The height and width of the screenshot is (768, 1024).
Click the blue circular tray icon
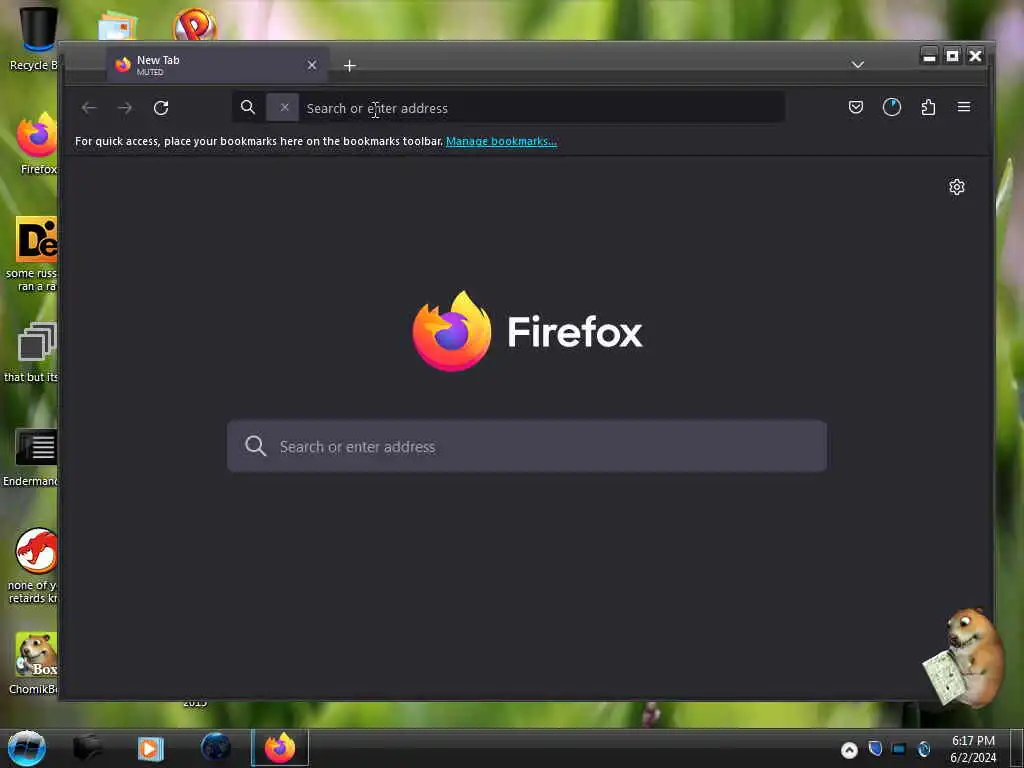[923, 749]
